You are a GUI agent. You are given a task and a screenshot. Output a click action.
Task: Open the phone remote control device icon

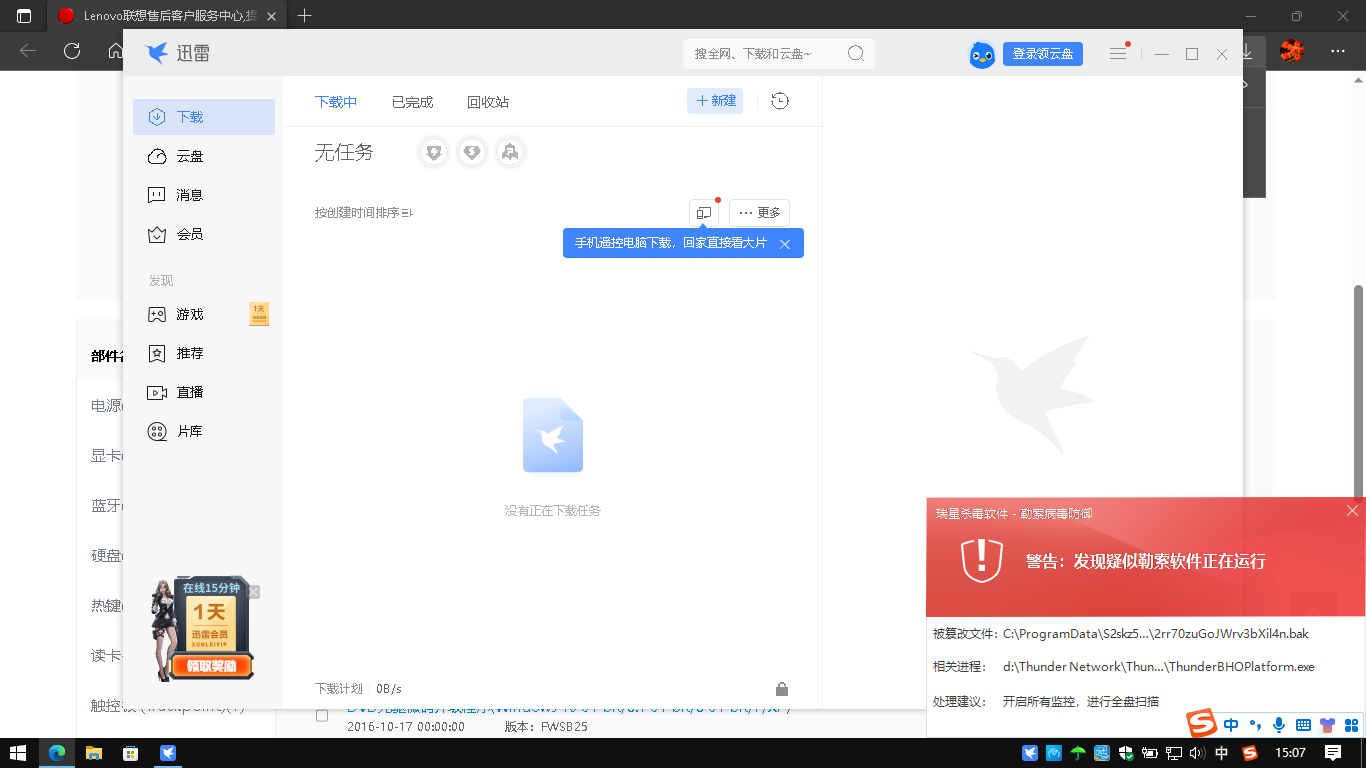(x=704, y=213)
